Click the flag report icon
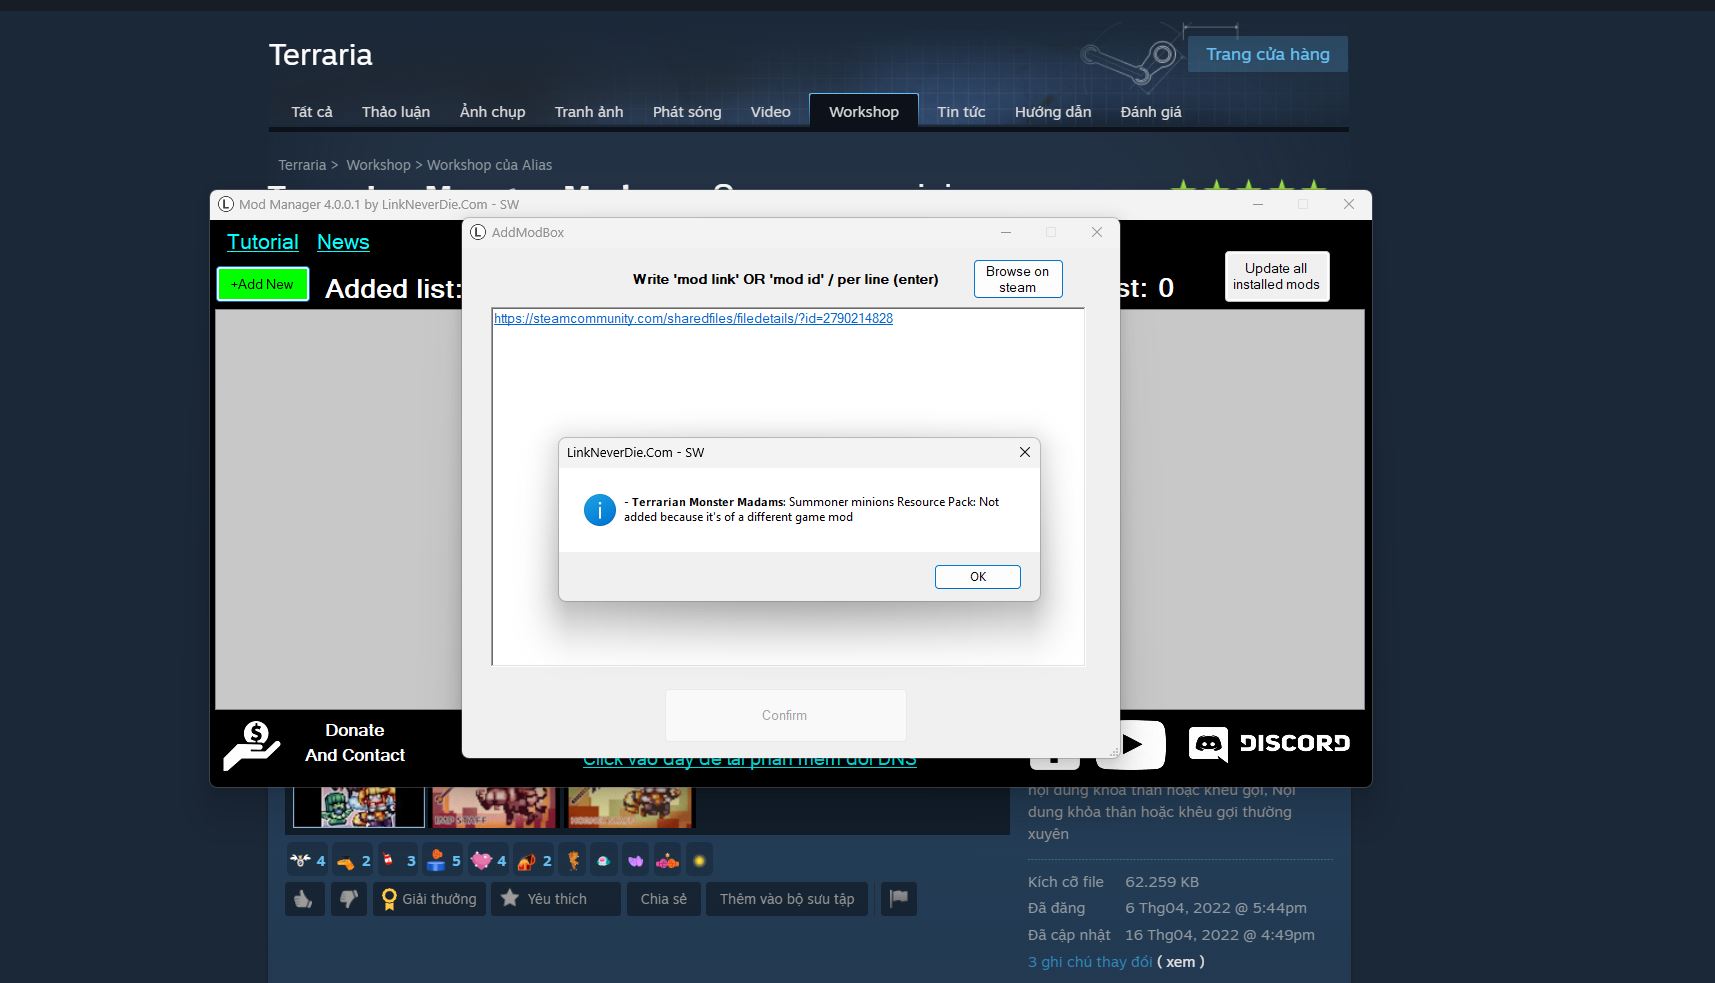The image size is (1715, 983). point(898,899)
